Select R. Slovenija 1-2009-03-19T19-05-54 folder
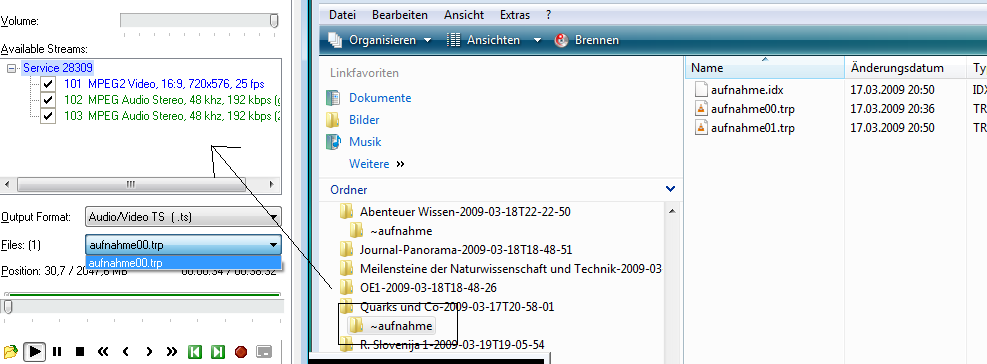987x364 pixels. coord(452,344)
